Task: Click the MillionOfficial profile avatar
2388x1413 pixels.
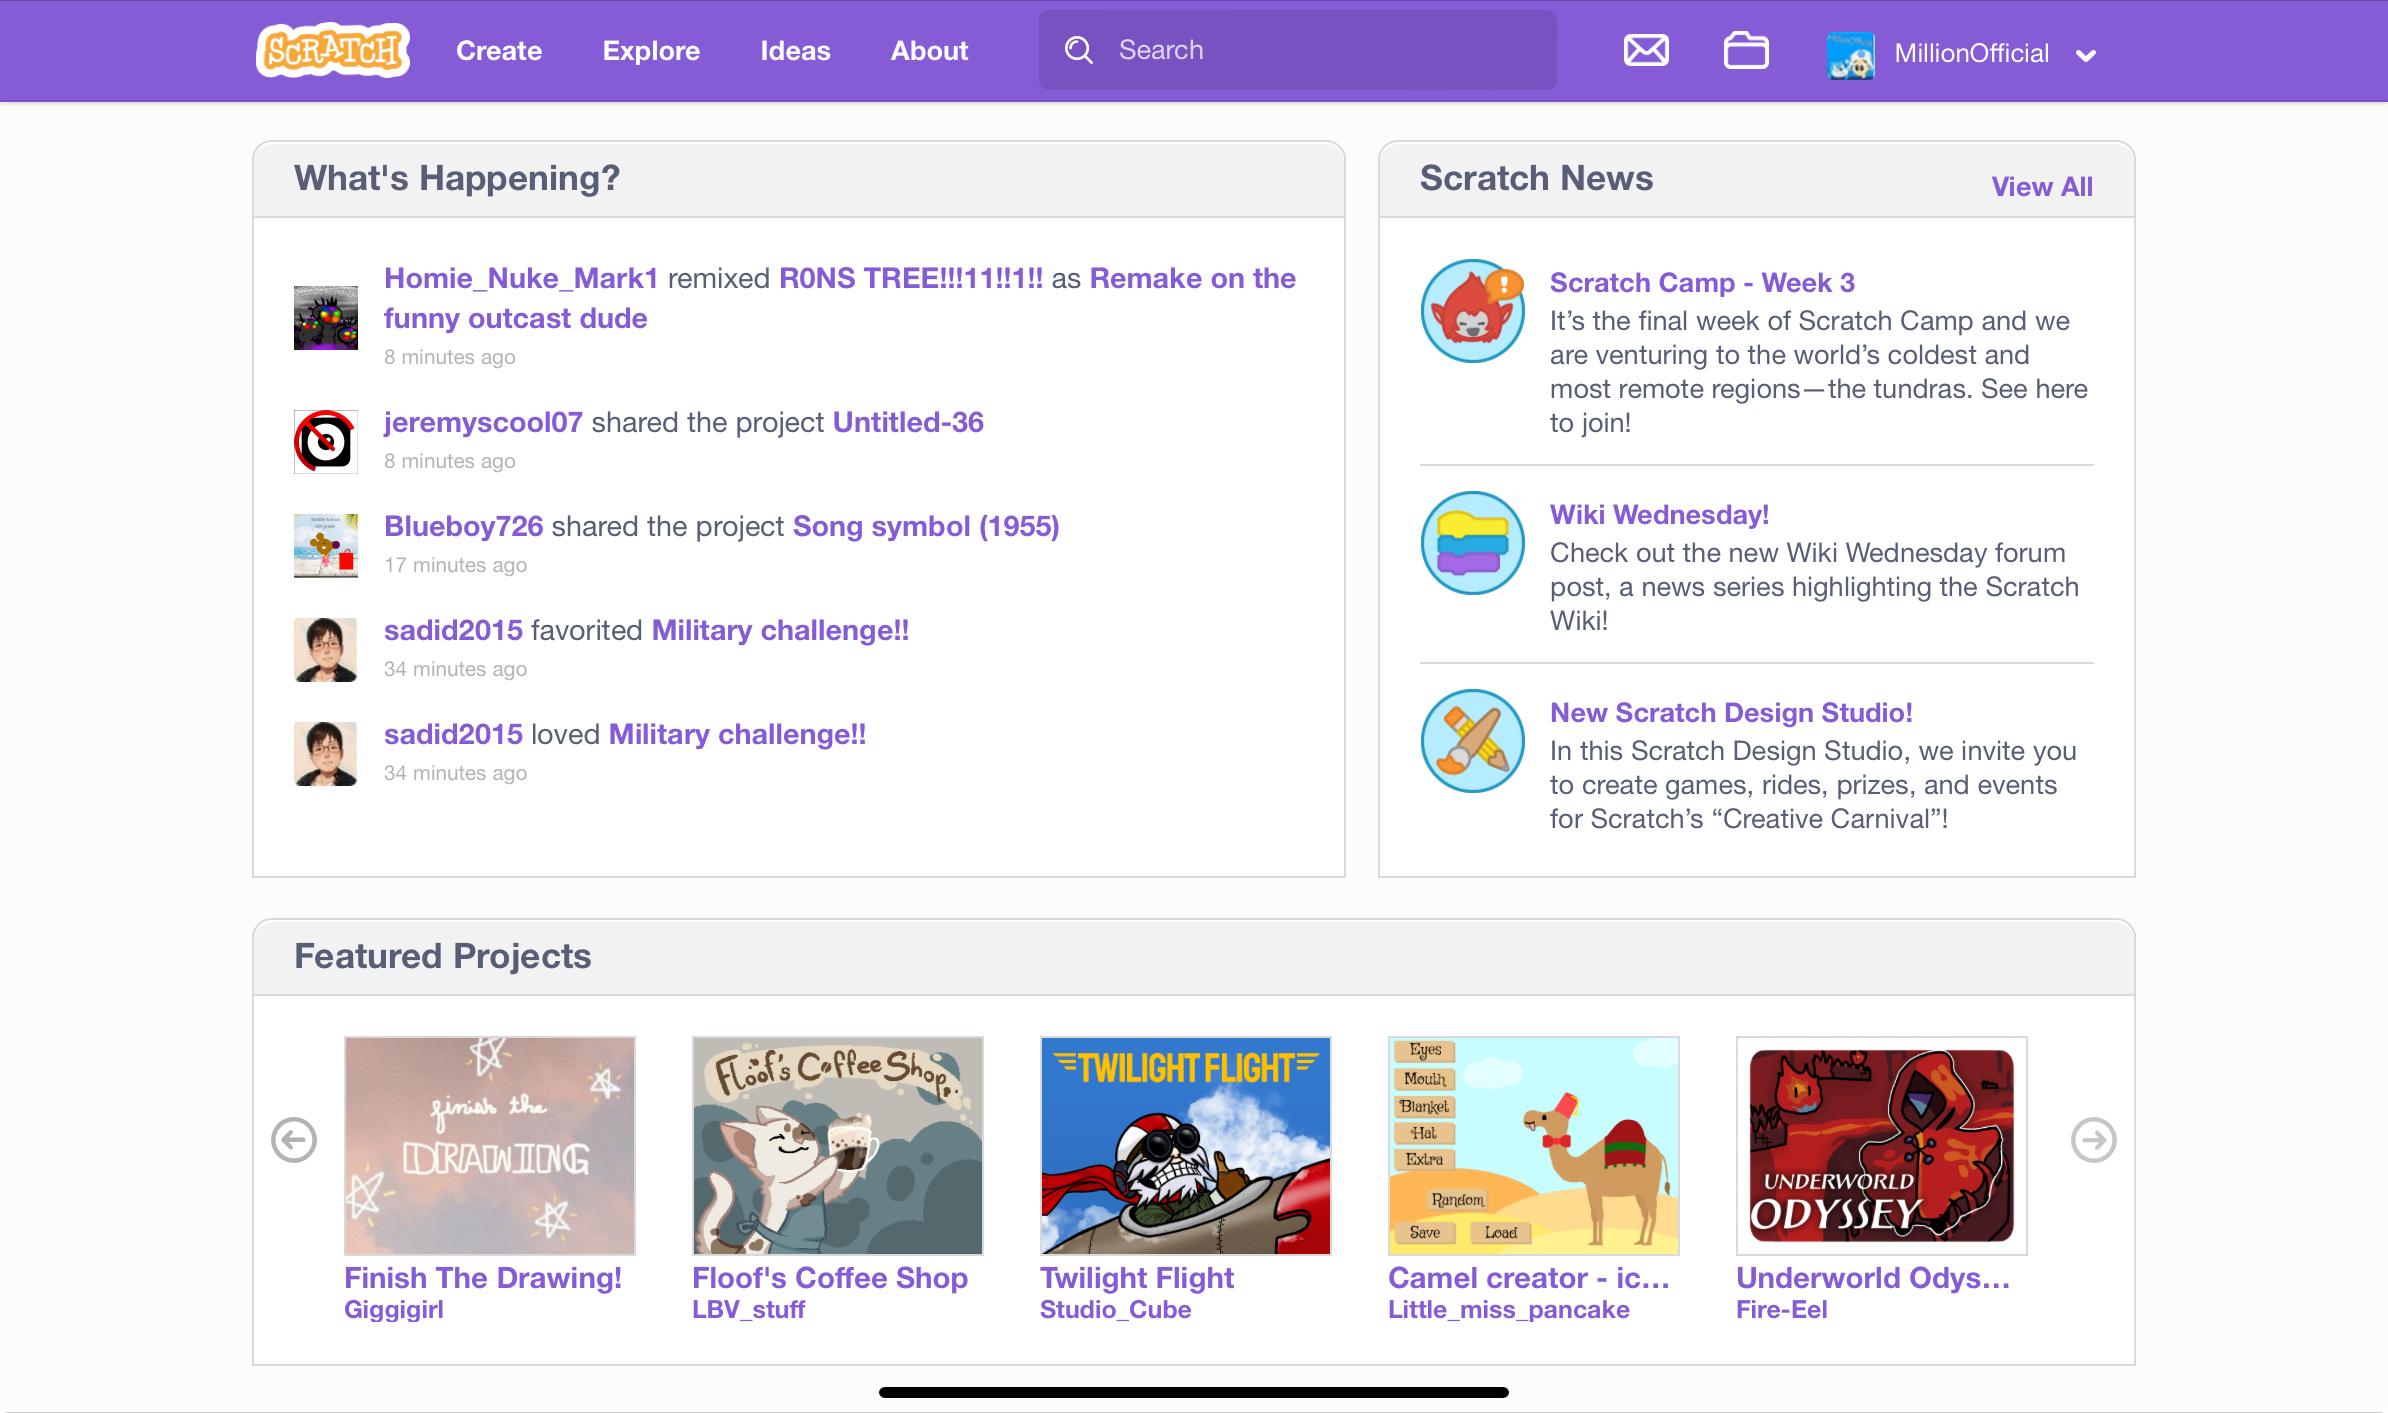Action: (x=1850, y=54)
